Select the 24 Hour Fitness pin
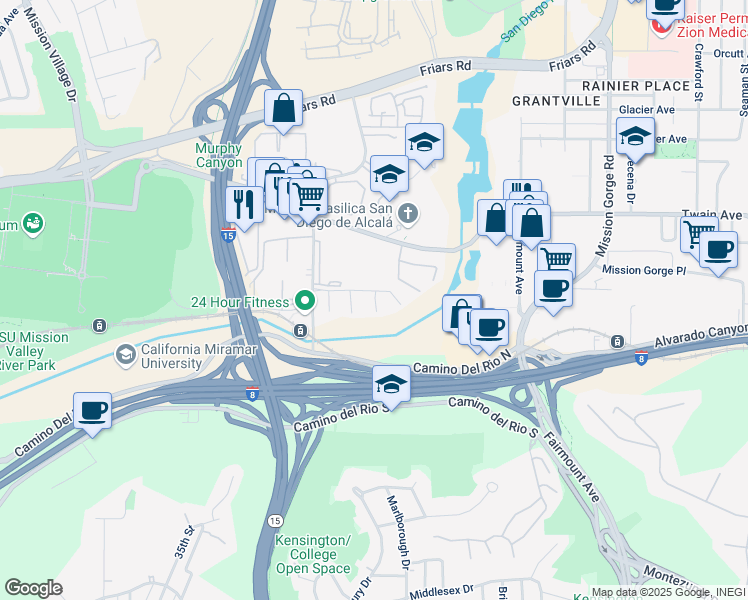Image resolution: width=748 pixels, height=600 pixels. (305, 302)
